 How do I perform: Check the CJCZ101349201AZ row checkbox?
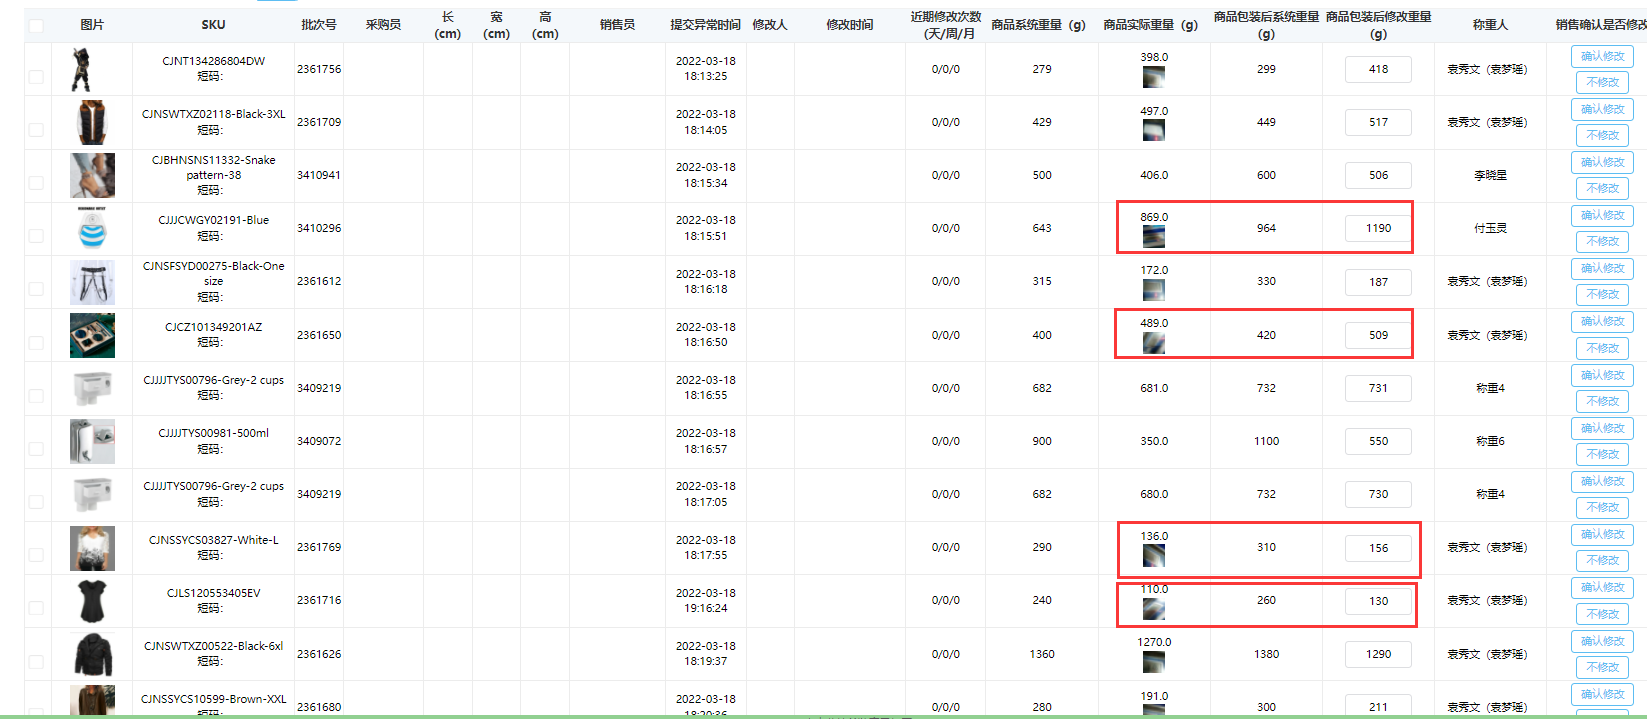tap(36, 343)
